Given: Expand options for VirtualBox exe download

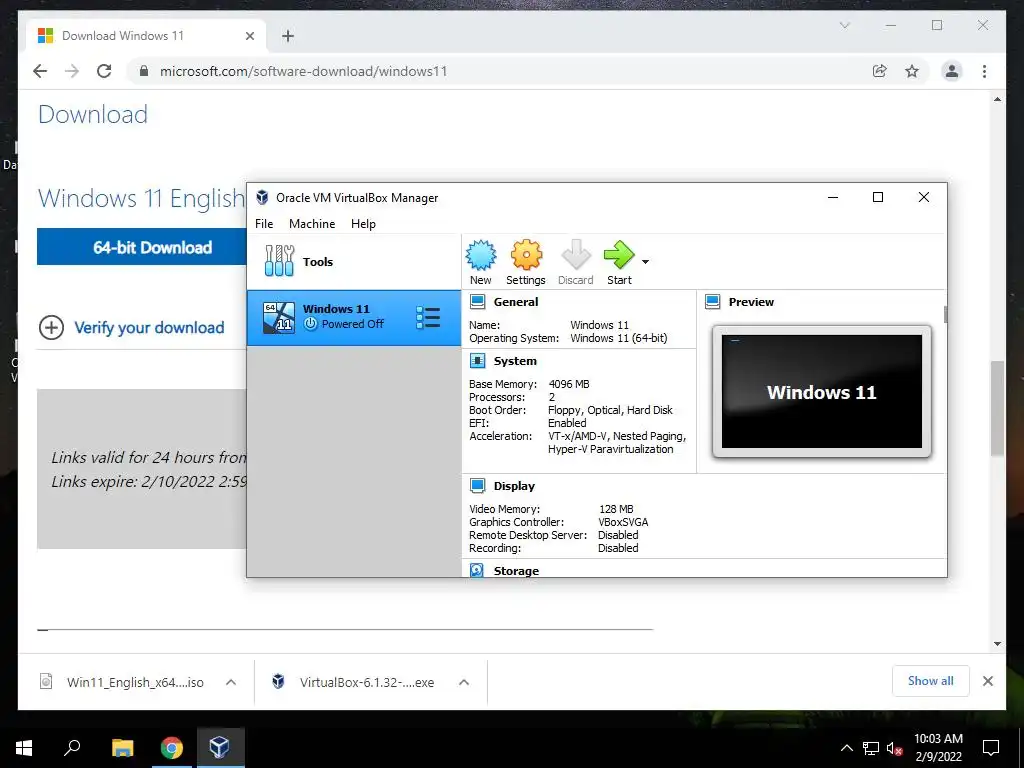Looking at the screenshot, I should [464, 682].
